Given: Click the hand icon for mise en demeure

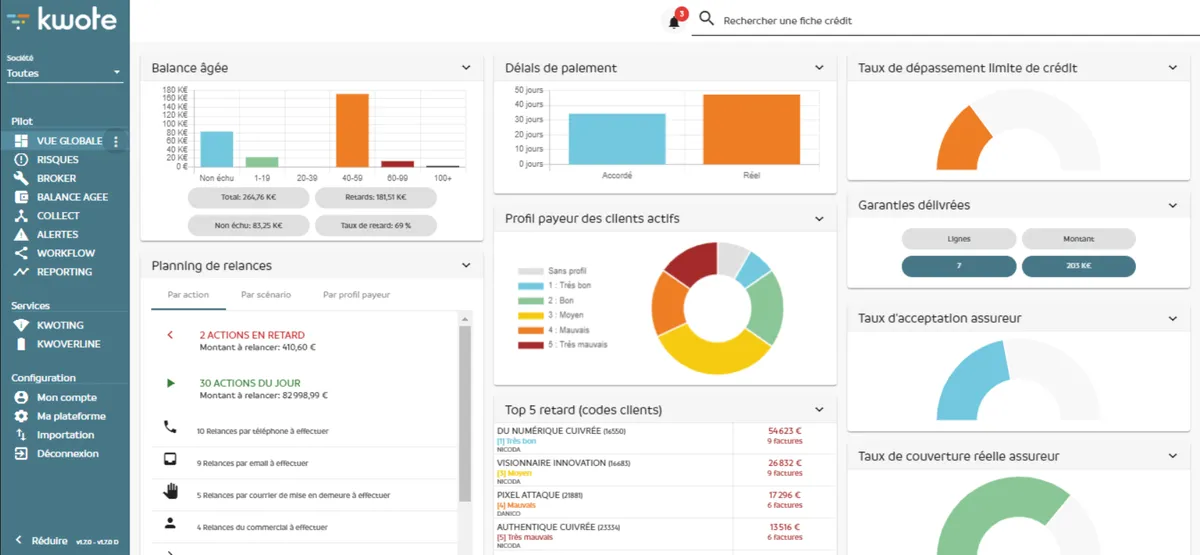Looking at the screenshot, I should [x=170, y=491].
